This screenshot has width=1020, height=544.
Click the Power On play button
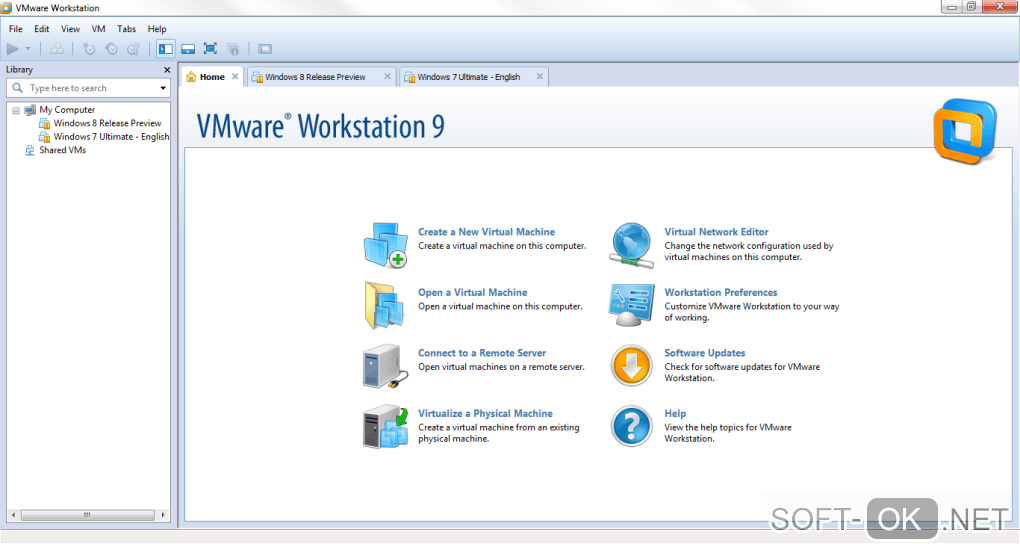point(12,49)
